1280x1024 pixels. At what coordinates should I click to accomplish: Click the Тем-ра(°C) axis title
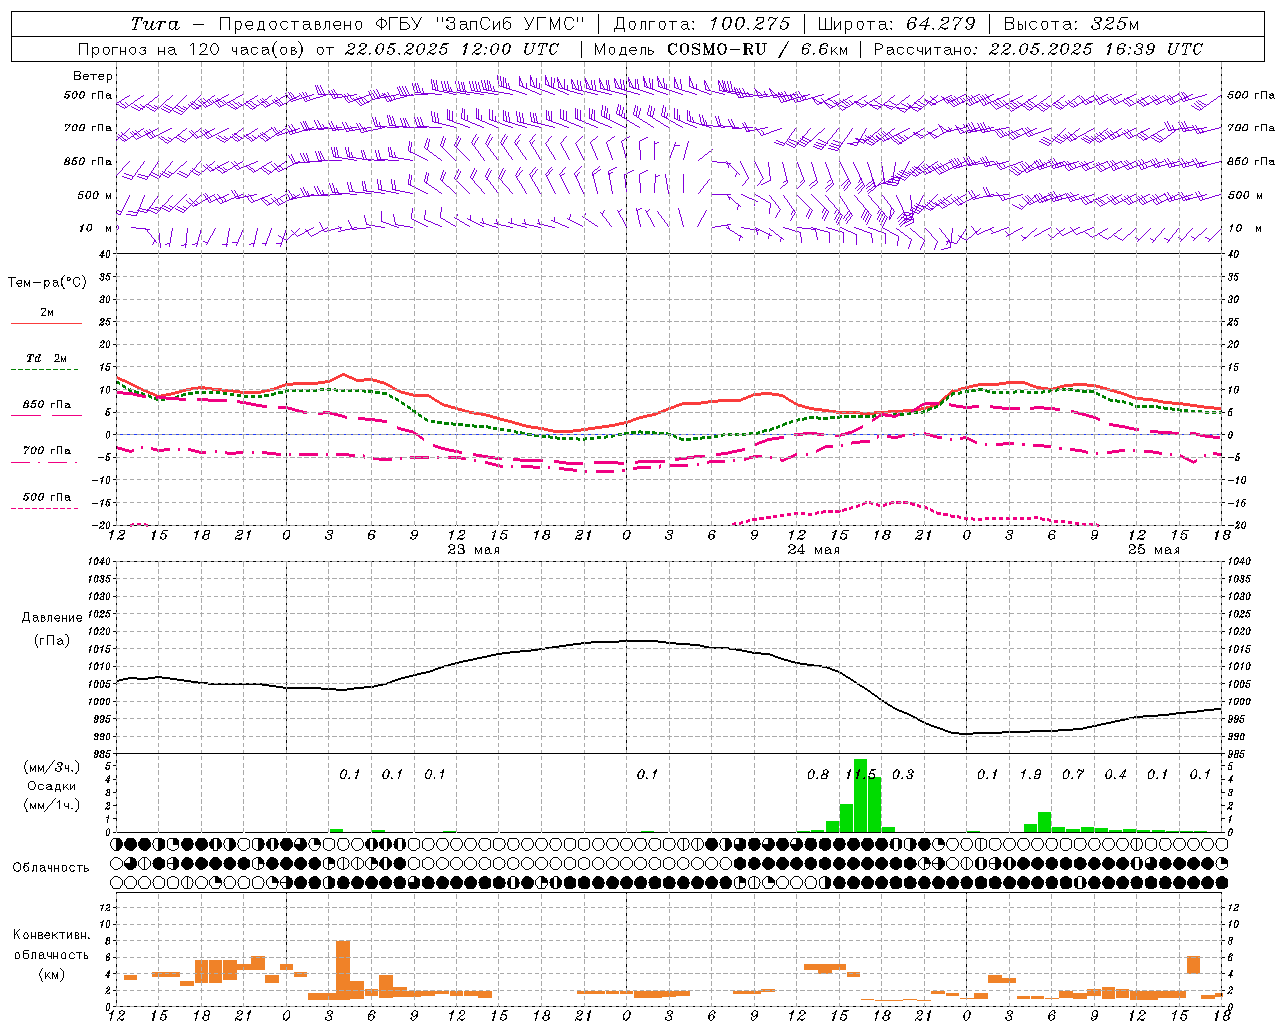coord(47,283)
